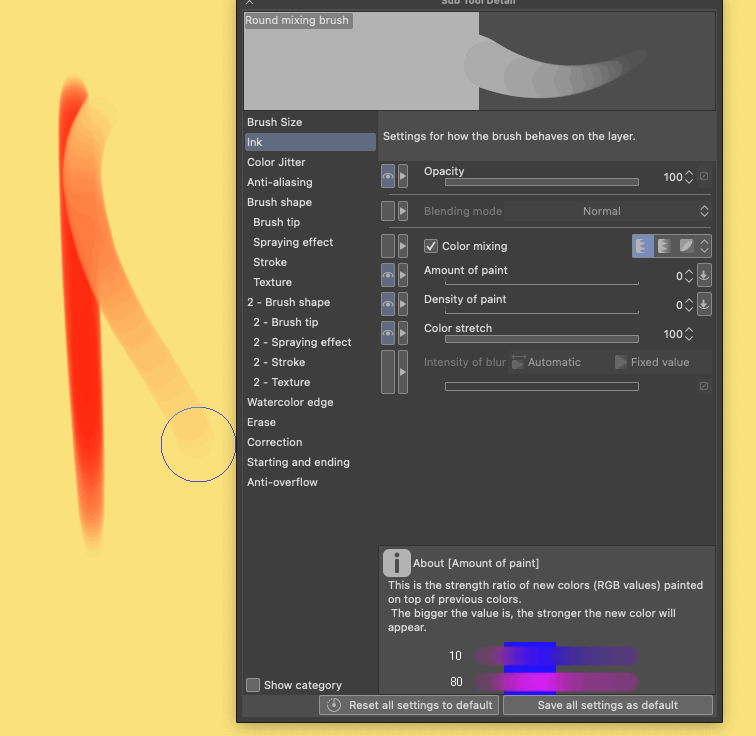Open the Color mixing mode stepper arrows
The image size is (756, 736).
704,246
